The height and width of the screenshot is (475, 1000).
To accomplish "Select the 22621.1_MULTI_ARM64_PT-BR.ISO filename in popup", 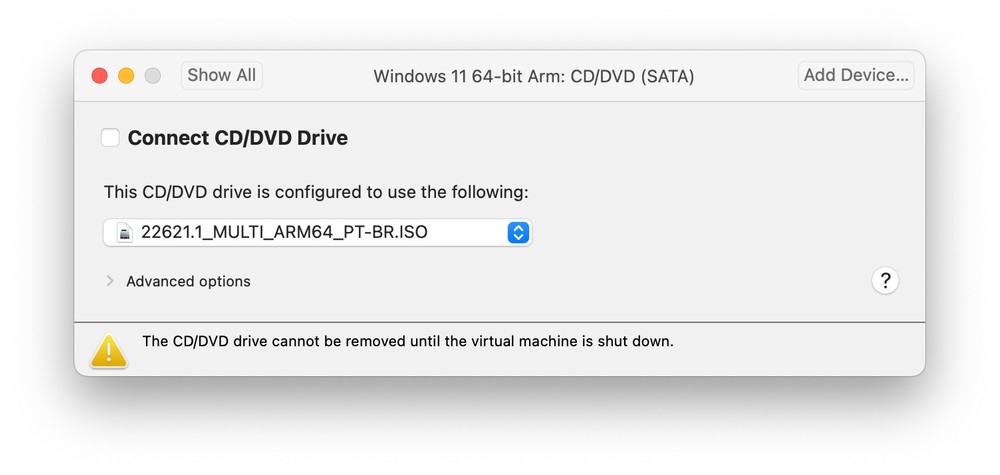I will [x=284, y=232].
